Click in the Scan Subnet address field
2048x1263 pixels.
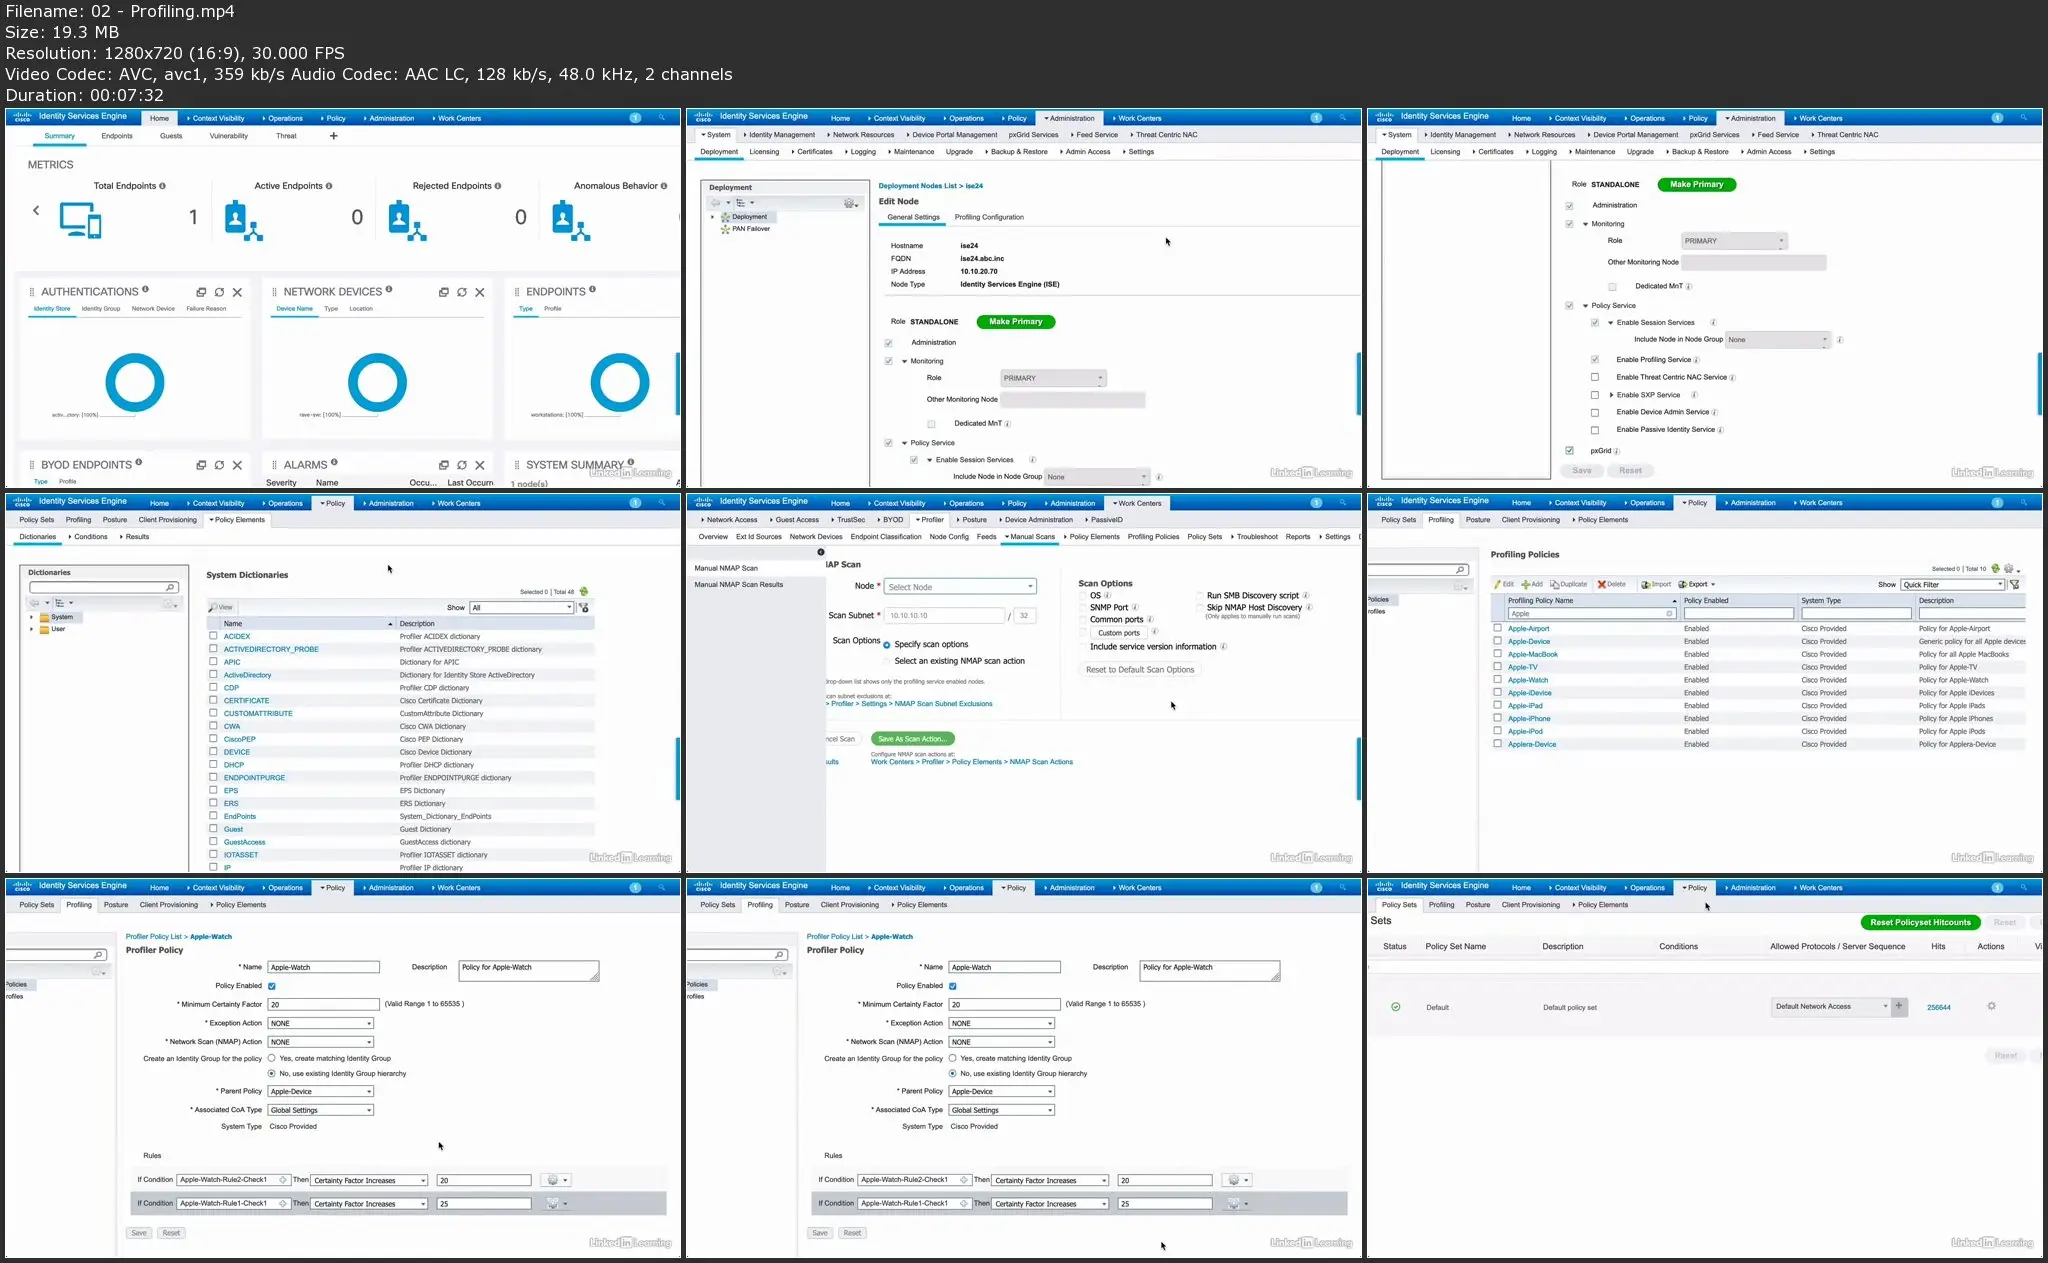tap(945, 616)
